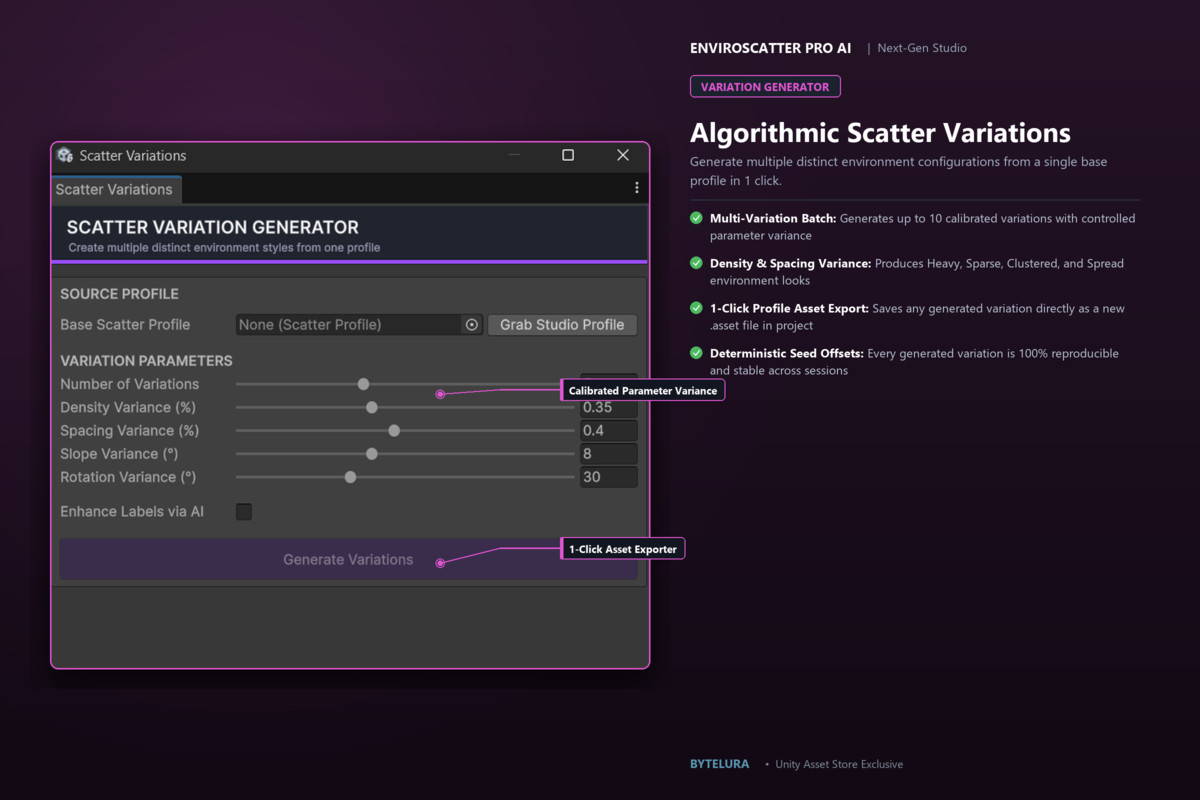1200x800 pixels.
Task: Click the VARIATION GENERATOR badge
Action: 765,87
